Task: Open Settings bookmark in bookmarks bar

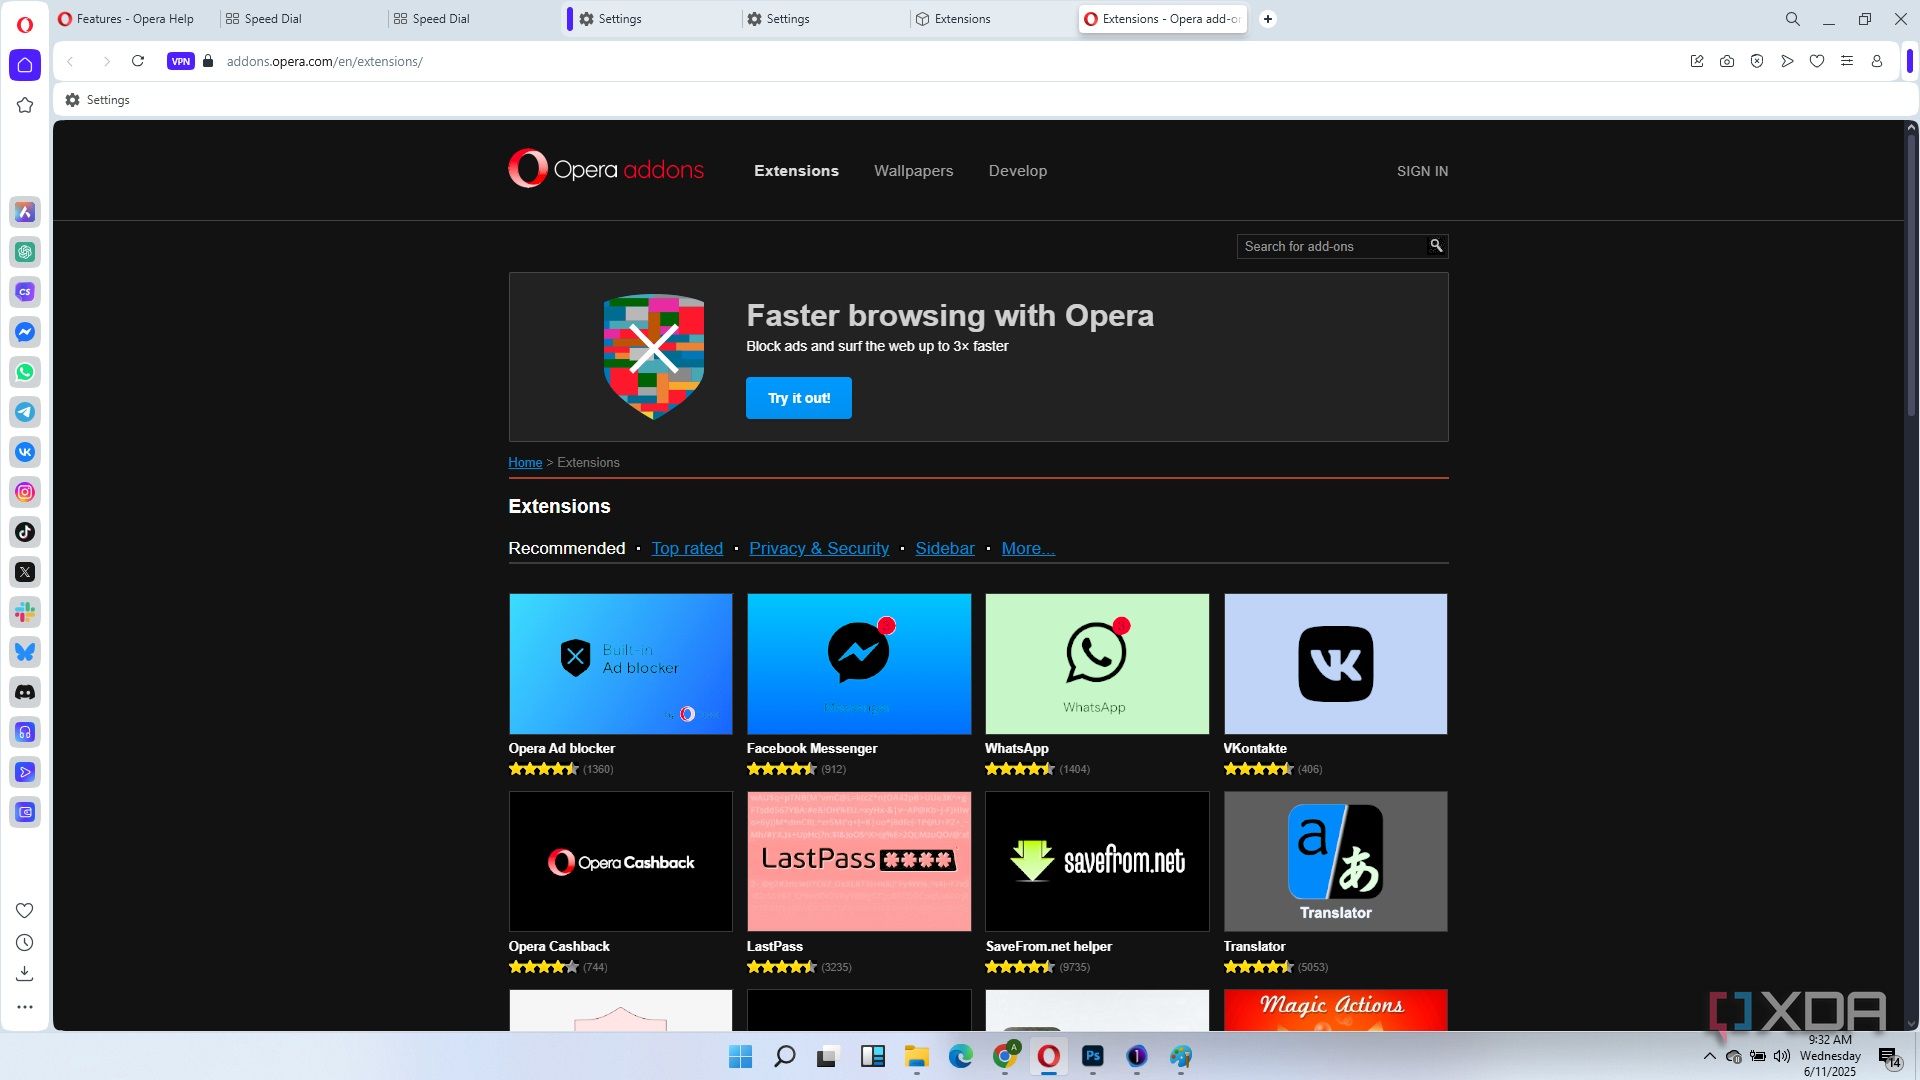Action: tap(98, 100)
